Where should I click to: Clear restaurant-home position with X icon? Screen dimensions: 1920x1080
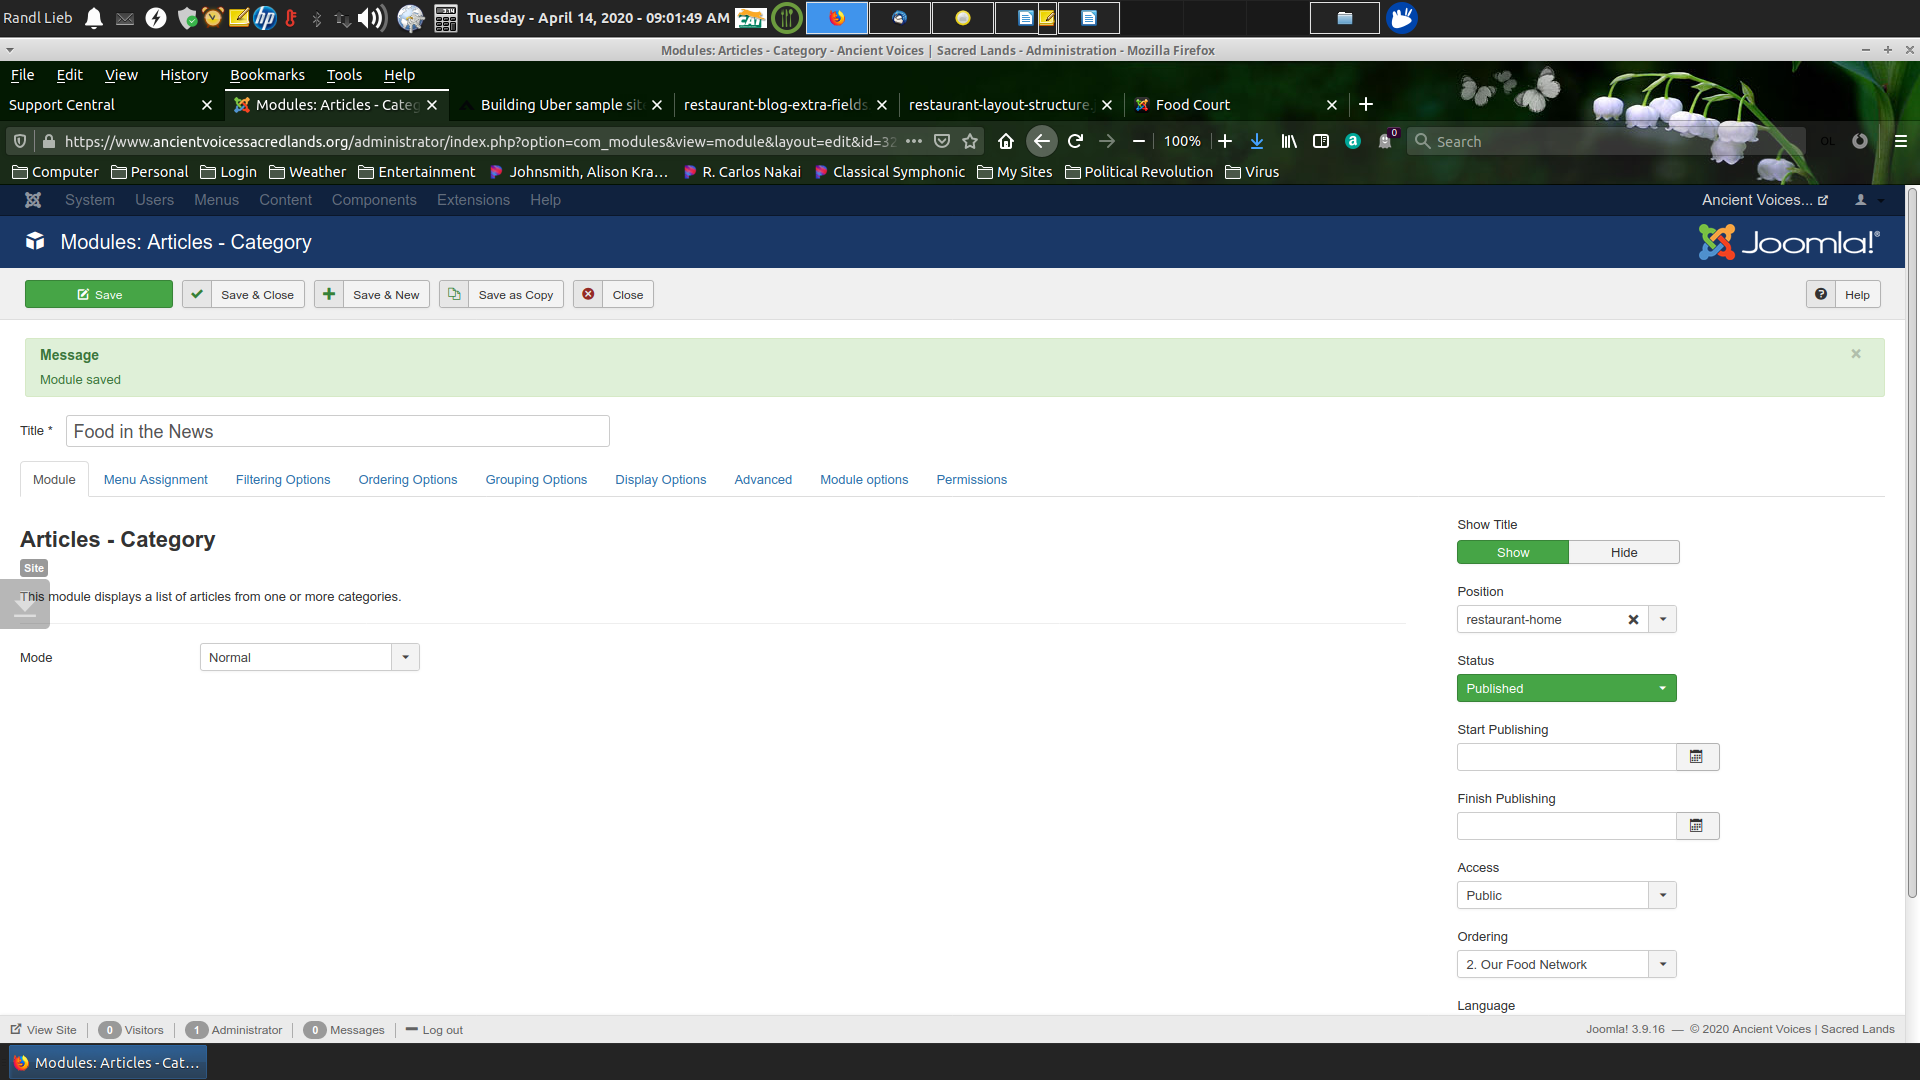1633,620
